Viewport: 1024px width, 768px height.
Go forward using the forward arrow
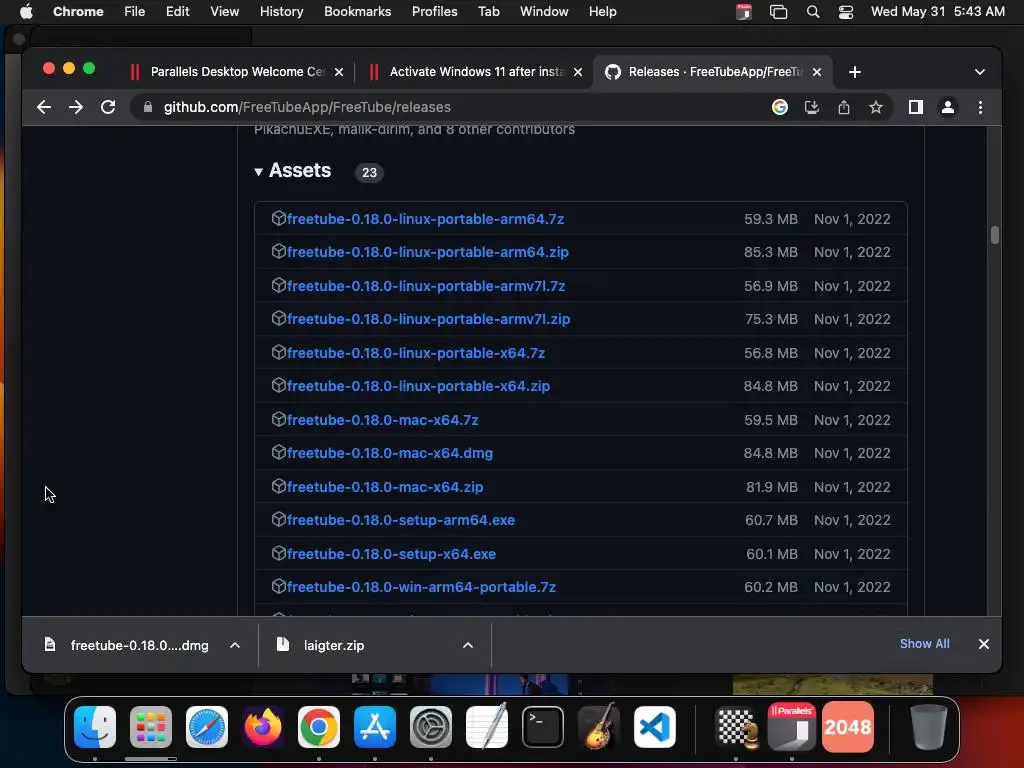[x=76, y=107]
